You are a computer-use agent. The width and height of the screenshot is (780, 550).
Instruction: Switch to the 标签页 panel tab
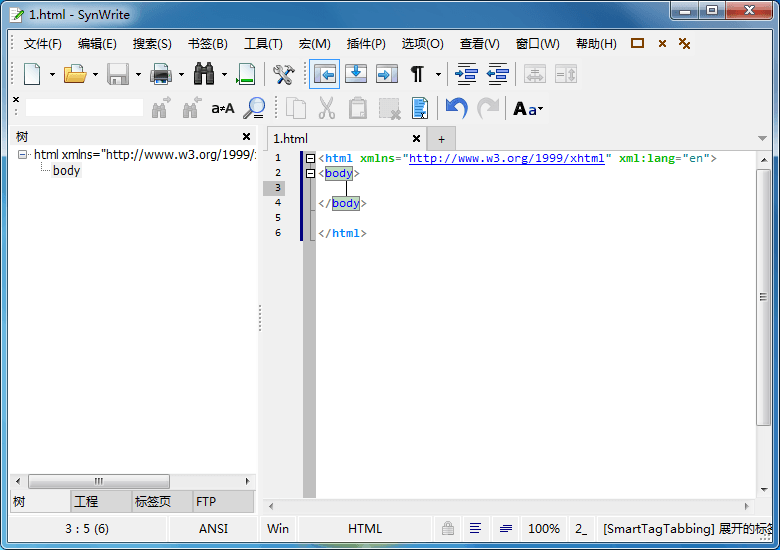coord(162,501)
